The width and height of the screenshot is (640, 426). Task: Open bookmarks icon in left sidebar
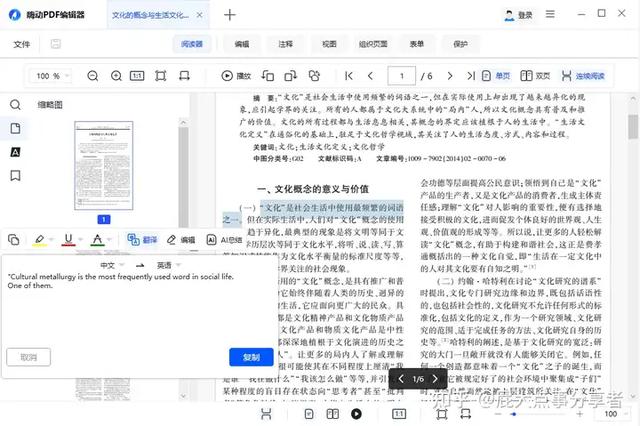pyautogui.click(x=15, y=176)
